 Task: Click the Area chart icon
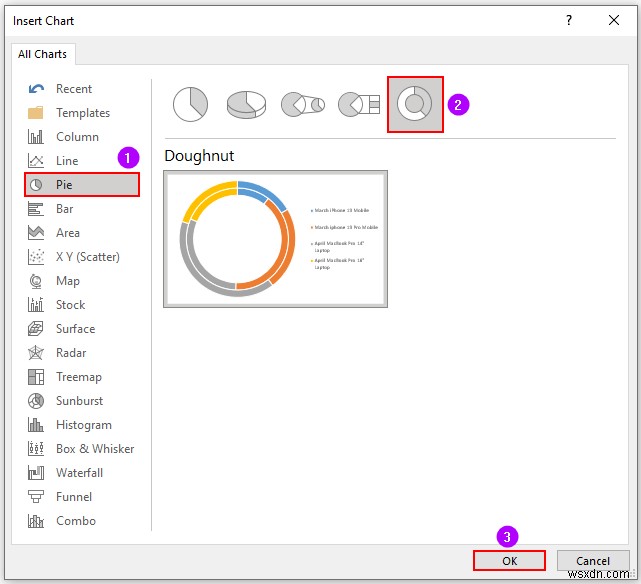point(36,233)
